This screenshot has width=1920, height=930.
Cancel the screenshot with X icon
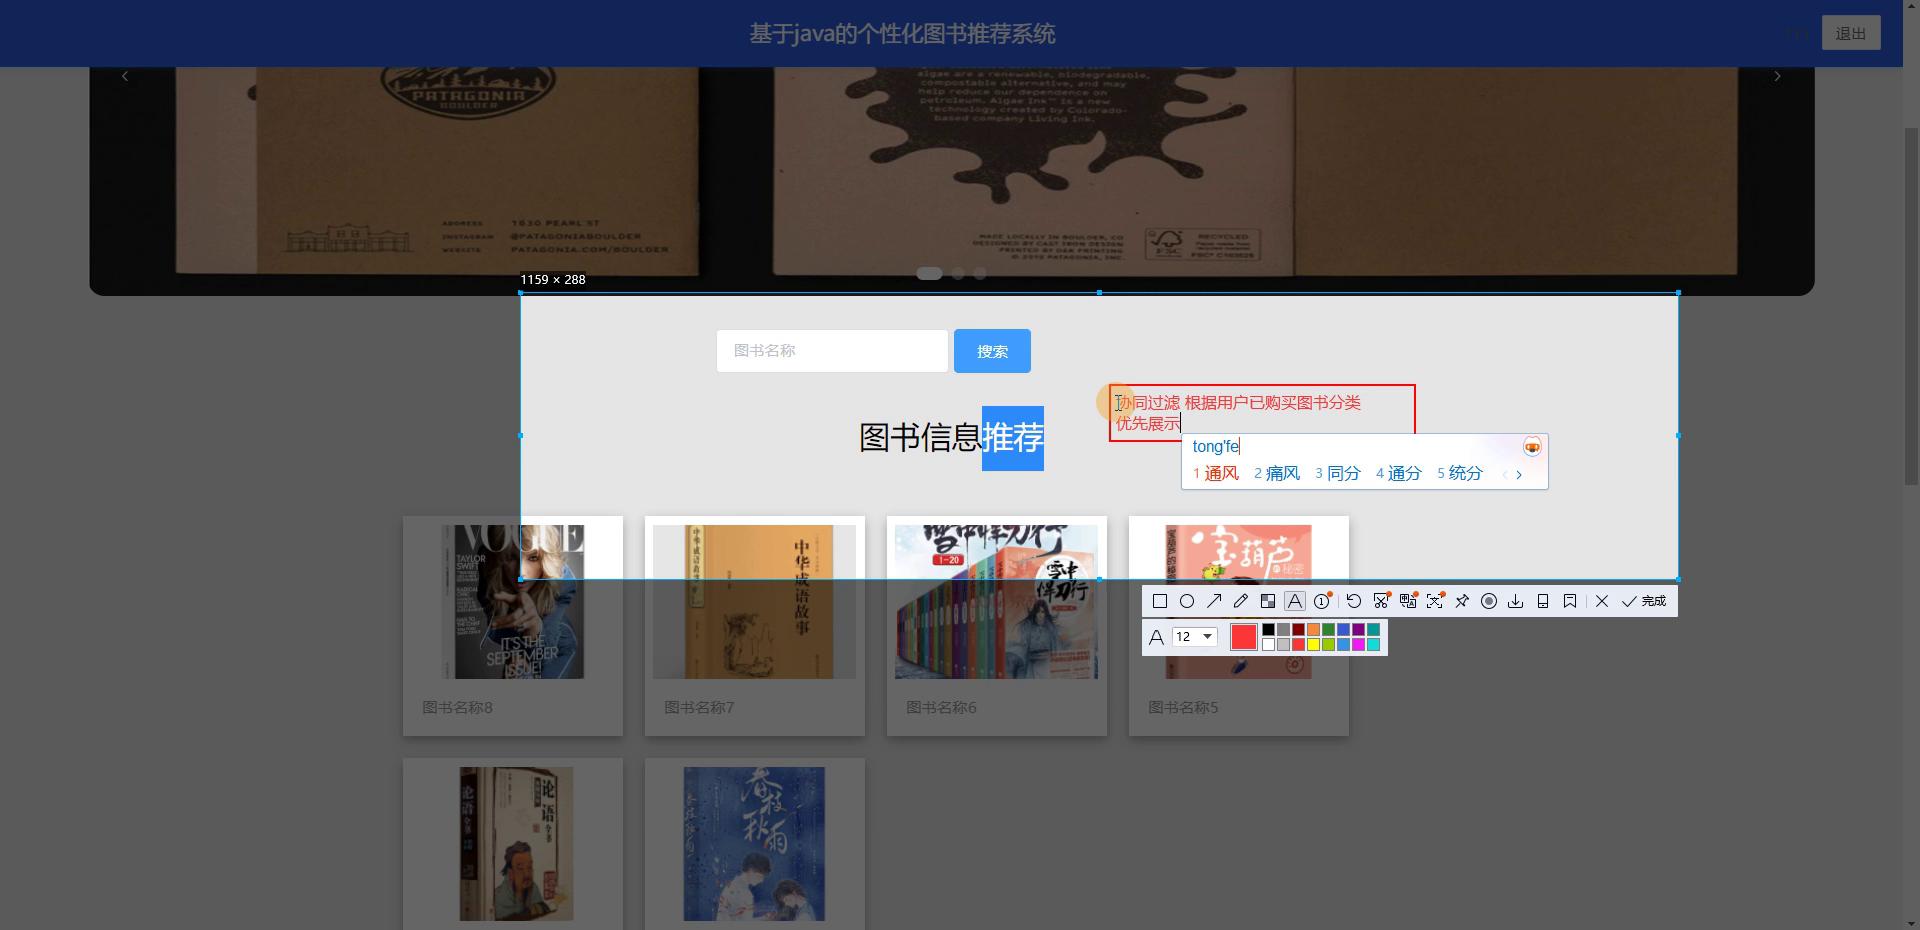click(x=1602, y=601)
